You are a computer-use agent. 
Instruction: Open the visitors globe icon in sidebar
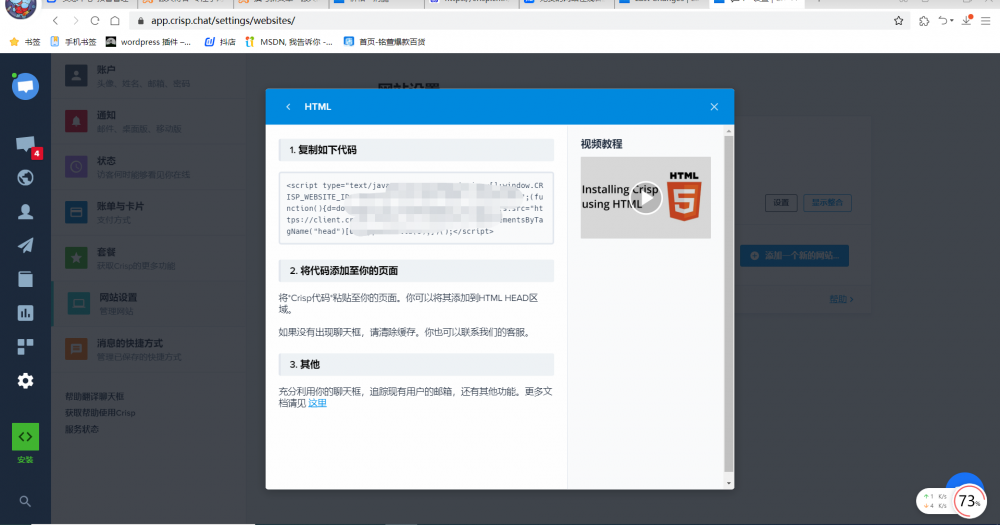(26, 177)
